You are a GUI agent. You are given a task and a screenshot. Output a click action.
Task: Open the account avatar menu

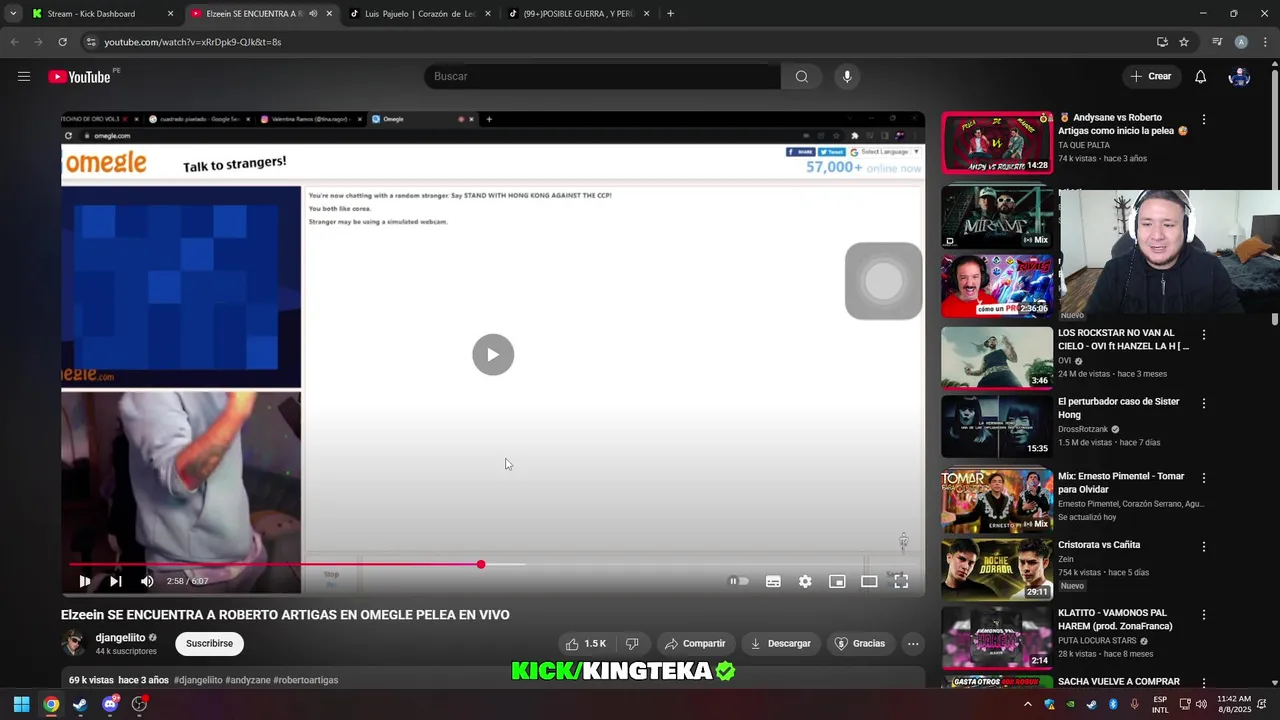click(x=1239, y=76)
